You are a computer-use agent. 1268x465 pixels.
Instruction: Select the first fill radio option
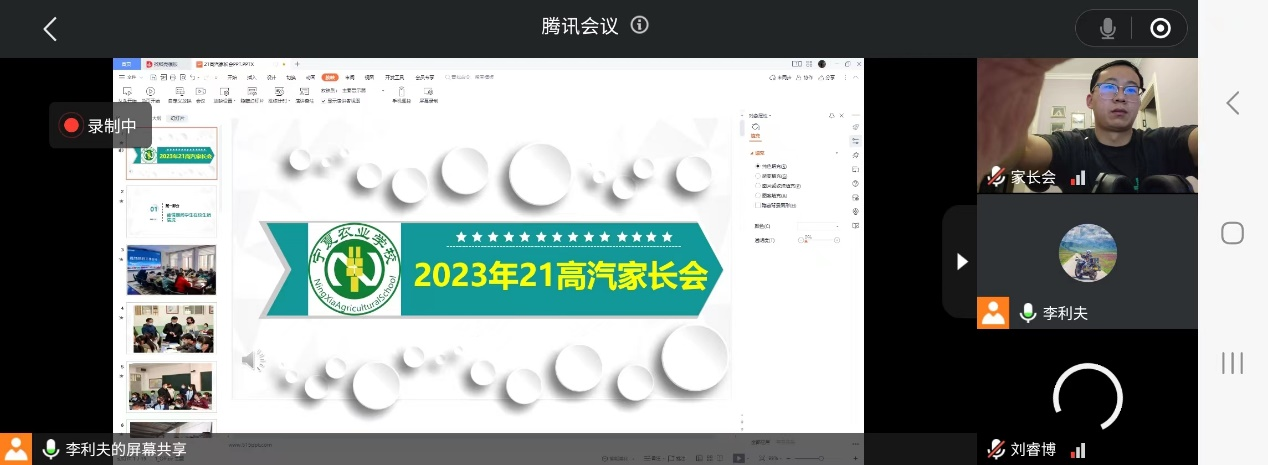pos(757,166)
